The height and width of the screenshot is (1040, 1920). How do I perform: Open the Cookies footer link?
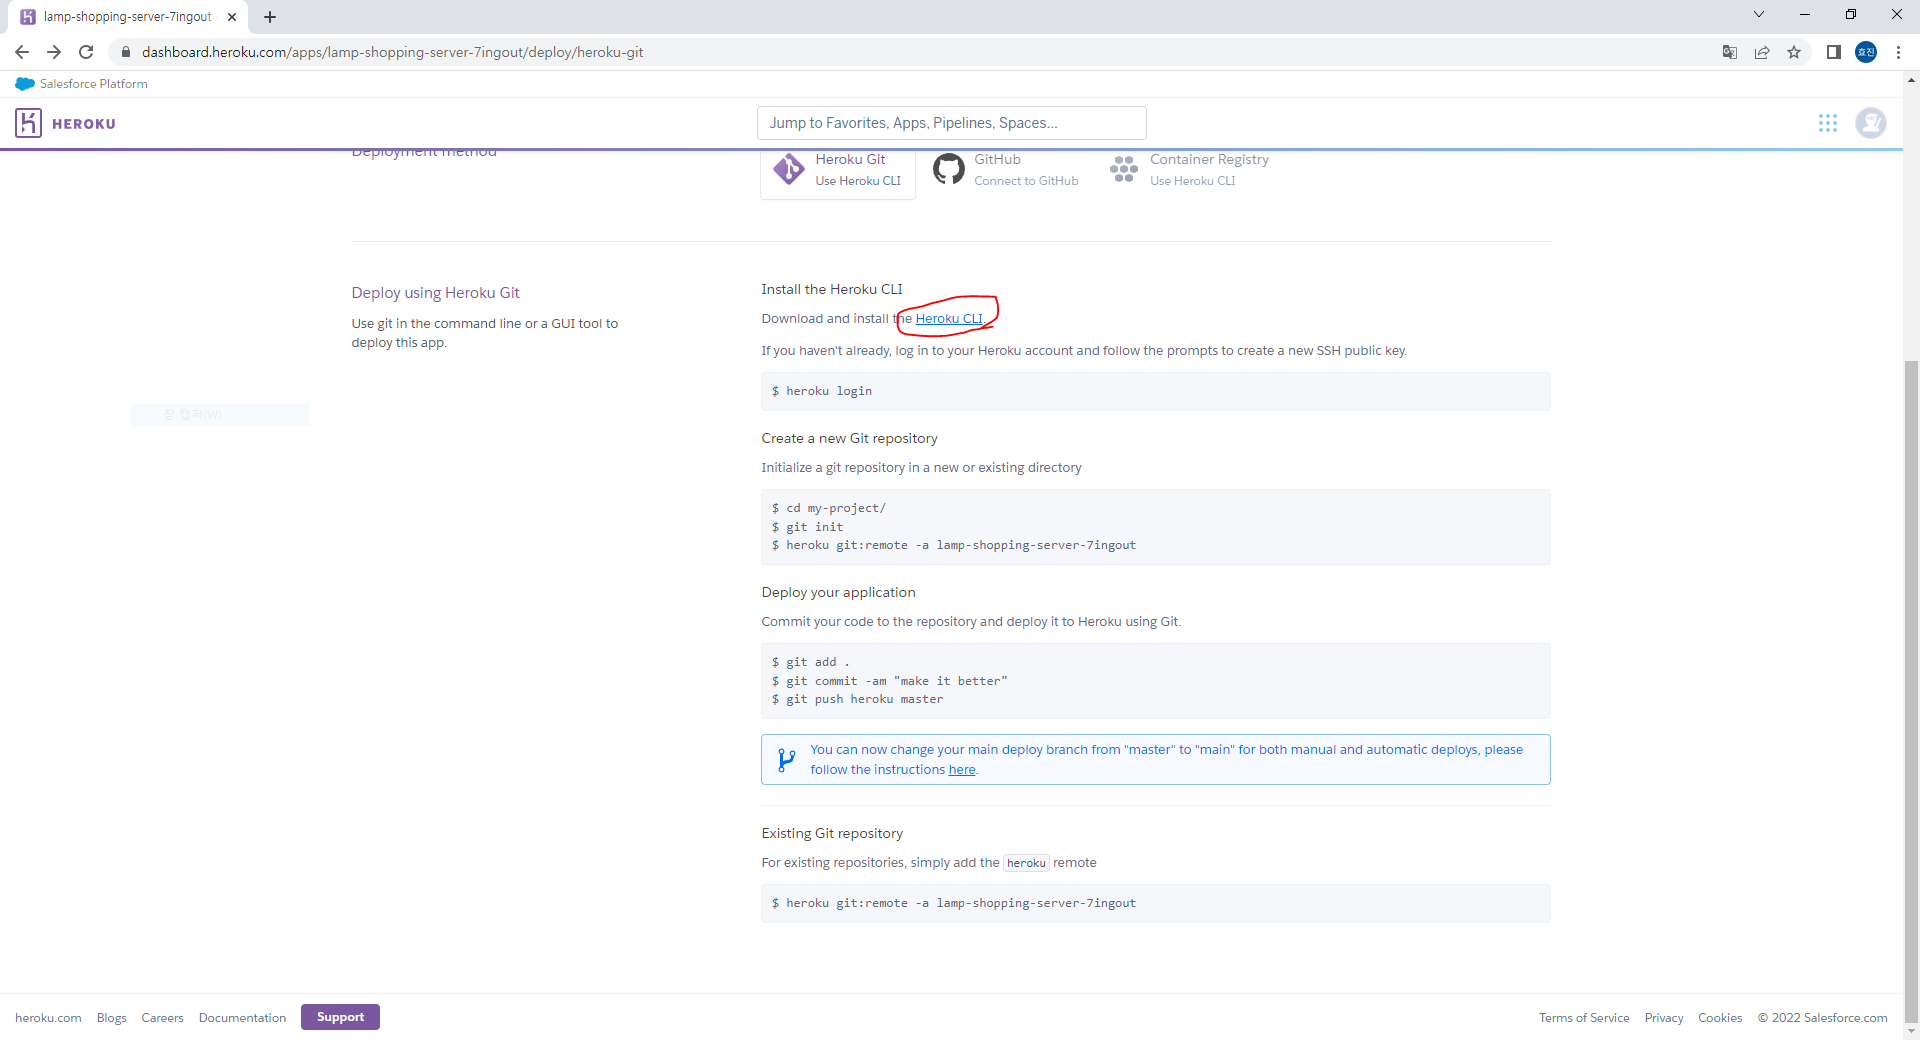tap(1720, 1018)
